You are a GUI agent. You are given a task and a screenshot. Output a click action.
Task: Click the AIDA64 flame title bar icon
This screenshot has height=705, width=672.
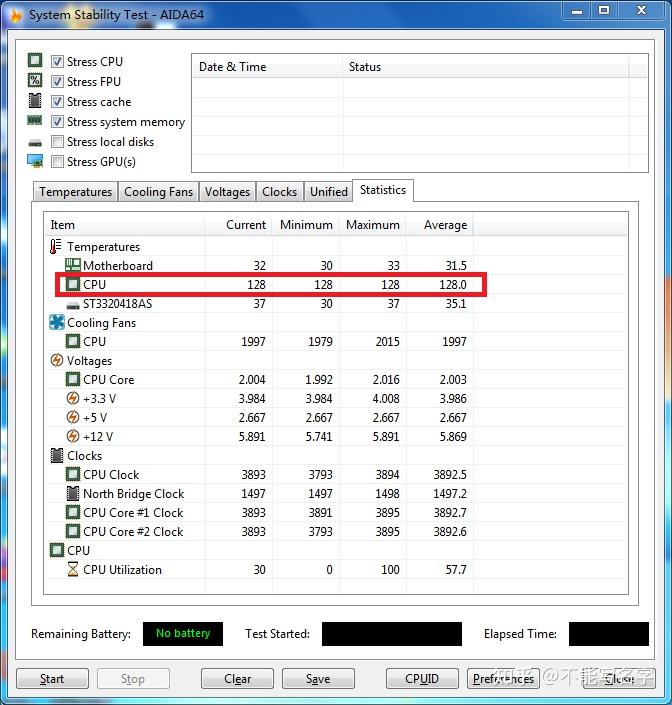16,15
